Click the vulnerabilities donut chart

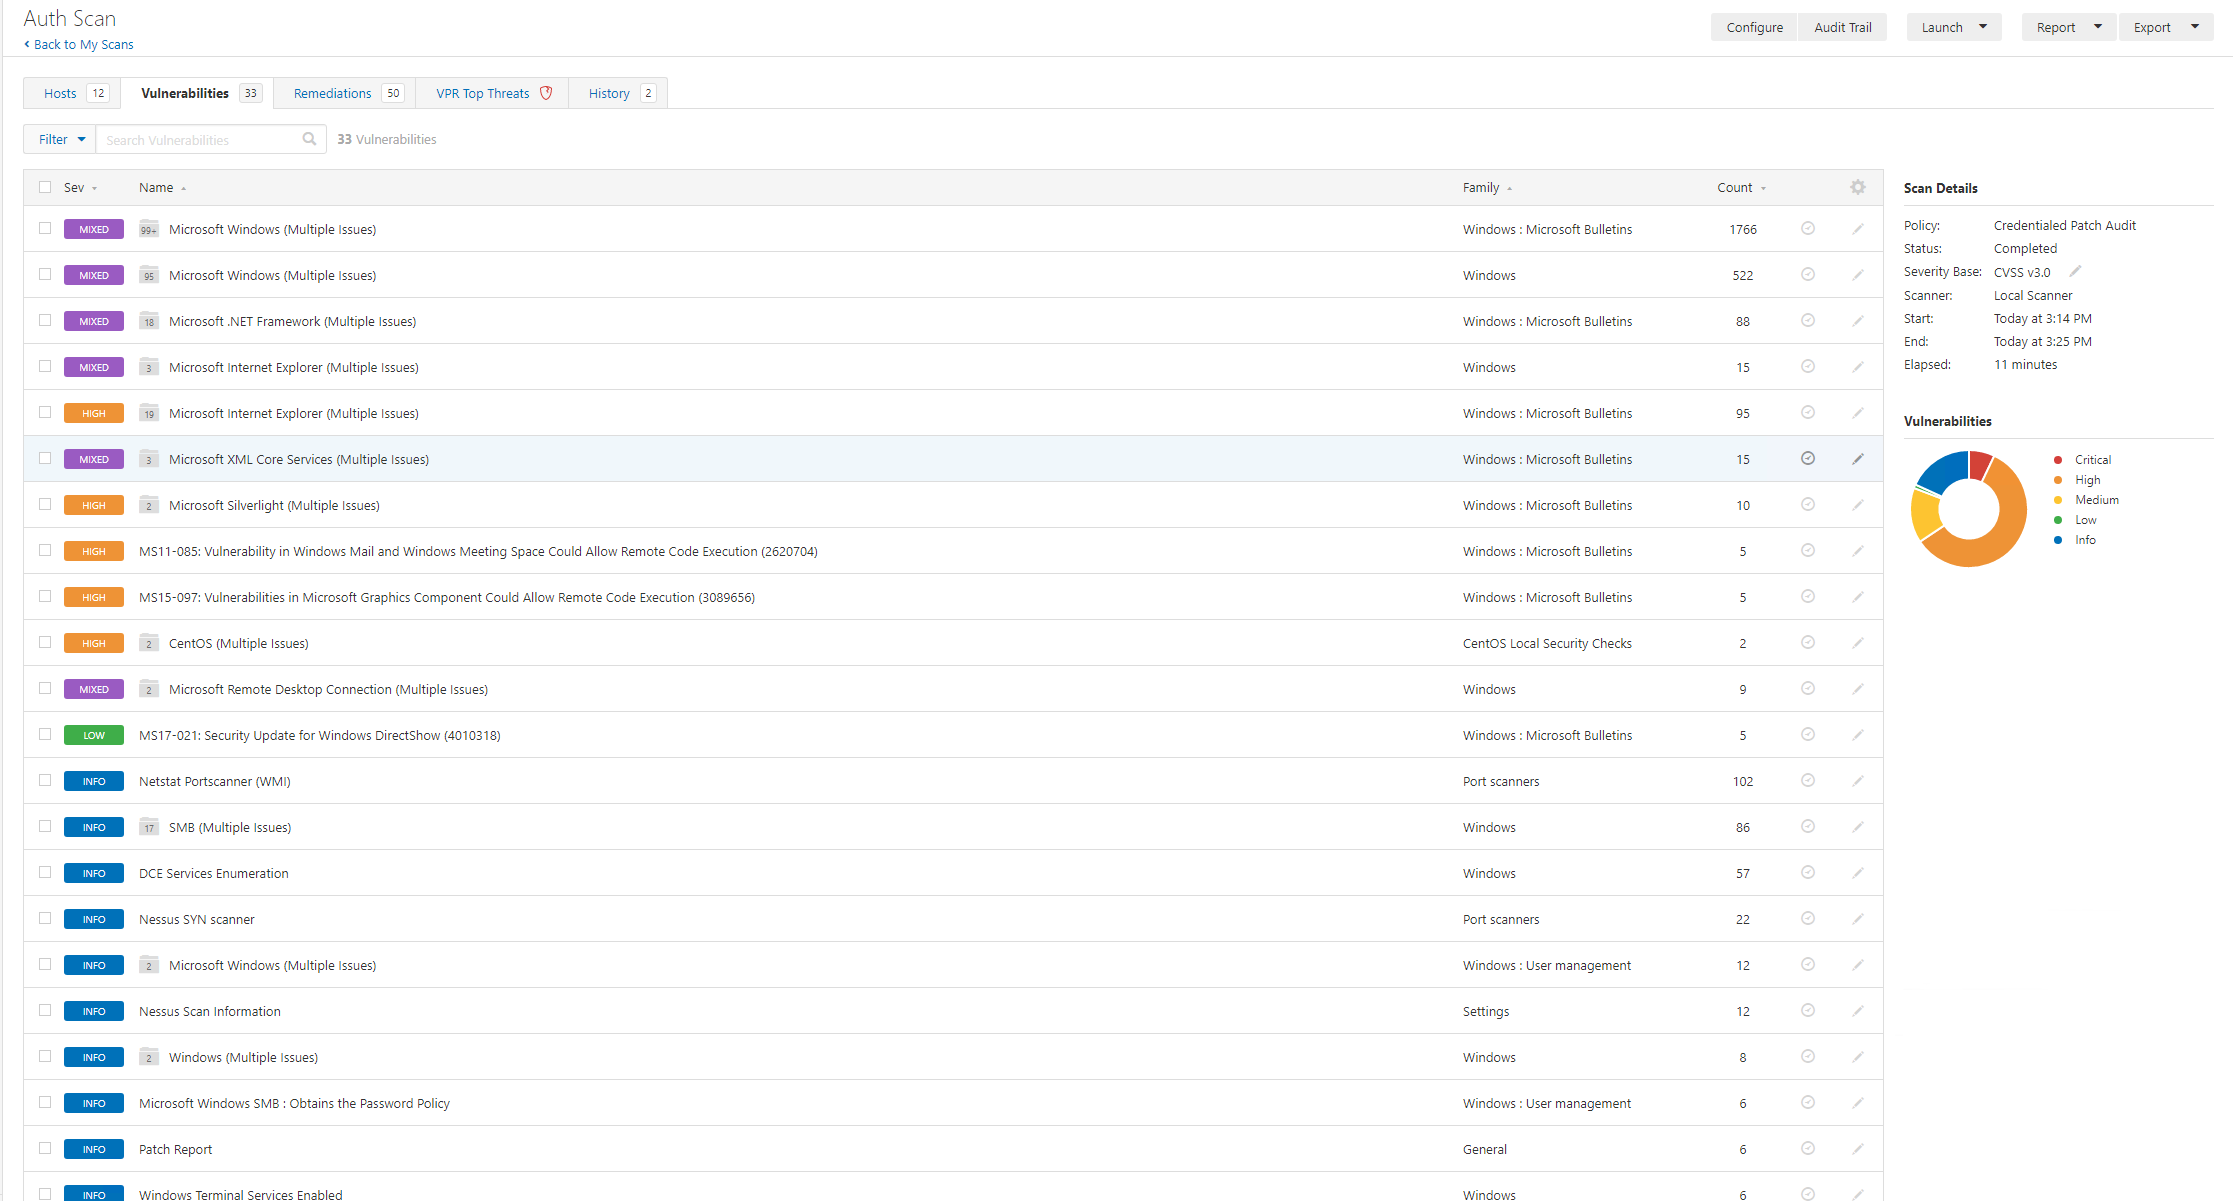pos(1968,509)
